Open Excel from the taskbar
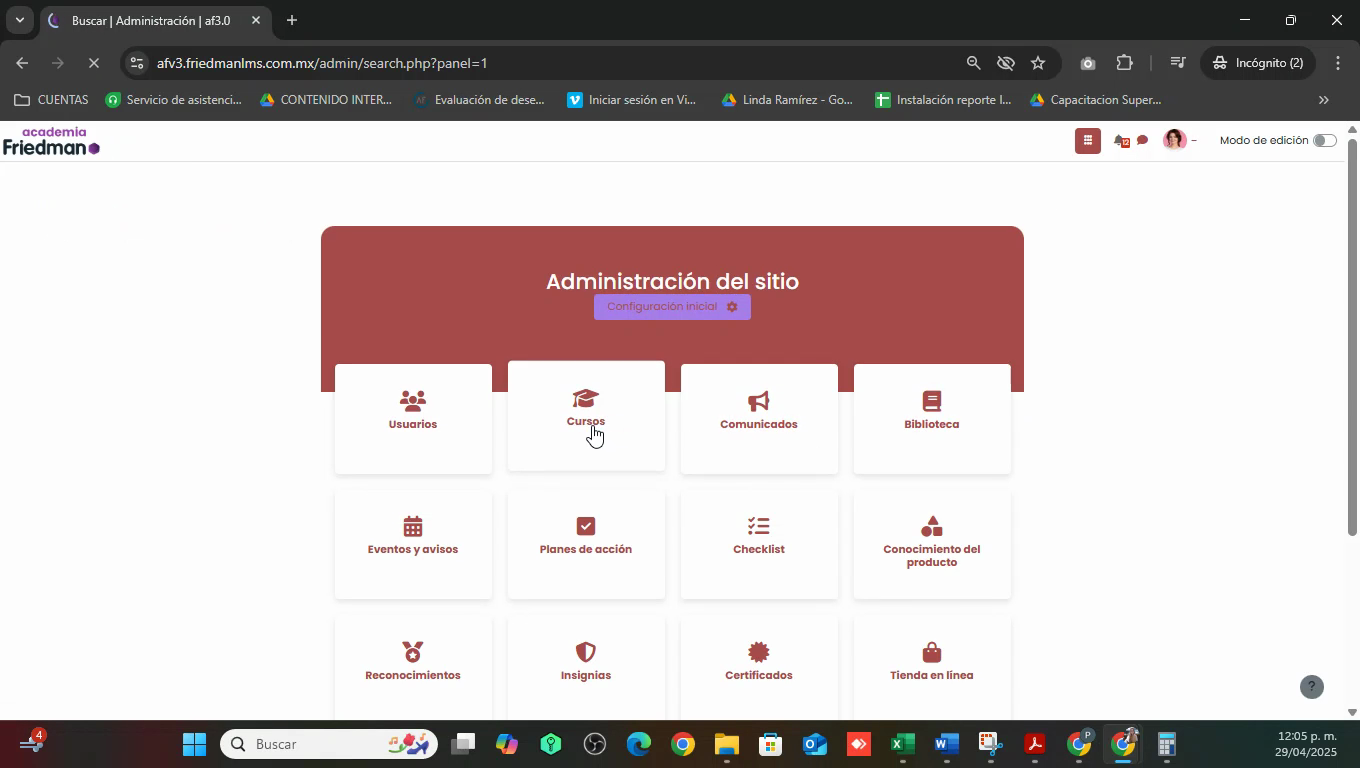This screenshot has width=1360, height=768. pyautogui.click(x=903, y=744)
